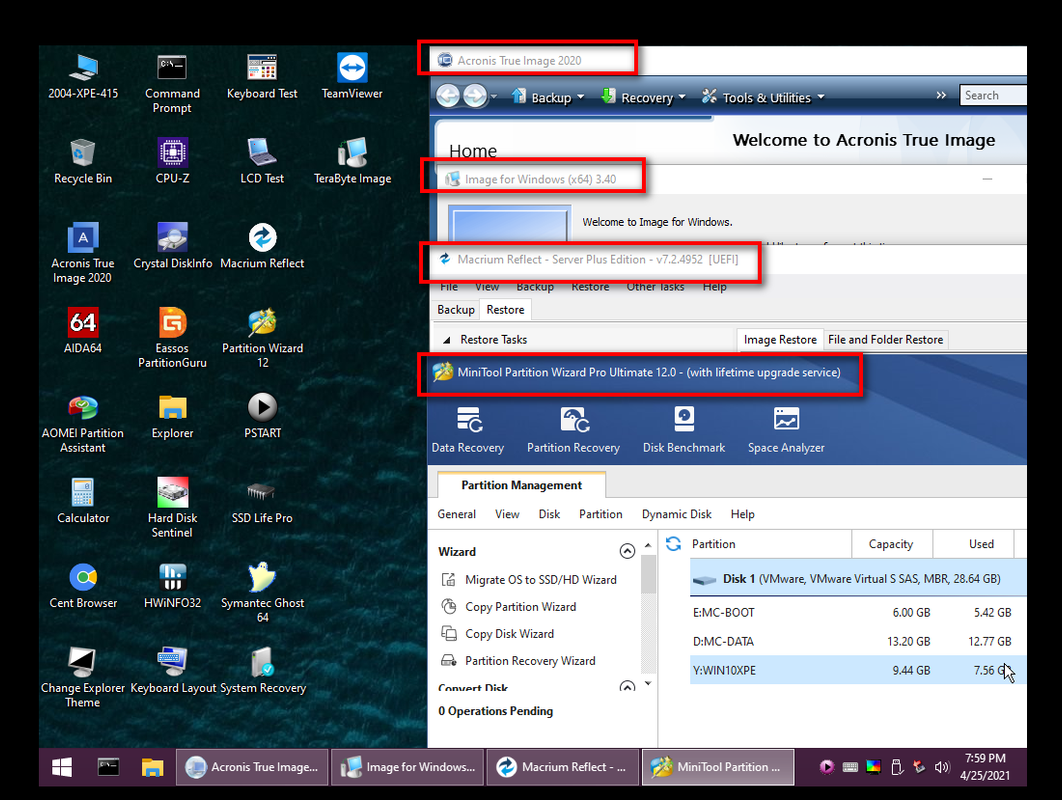The height and width of the screenshot is (800, 1062).
Task: Open Hard Disk Sentinel desktop icon
Action: (x=172, y=507)
